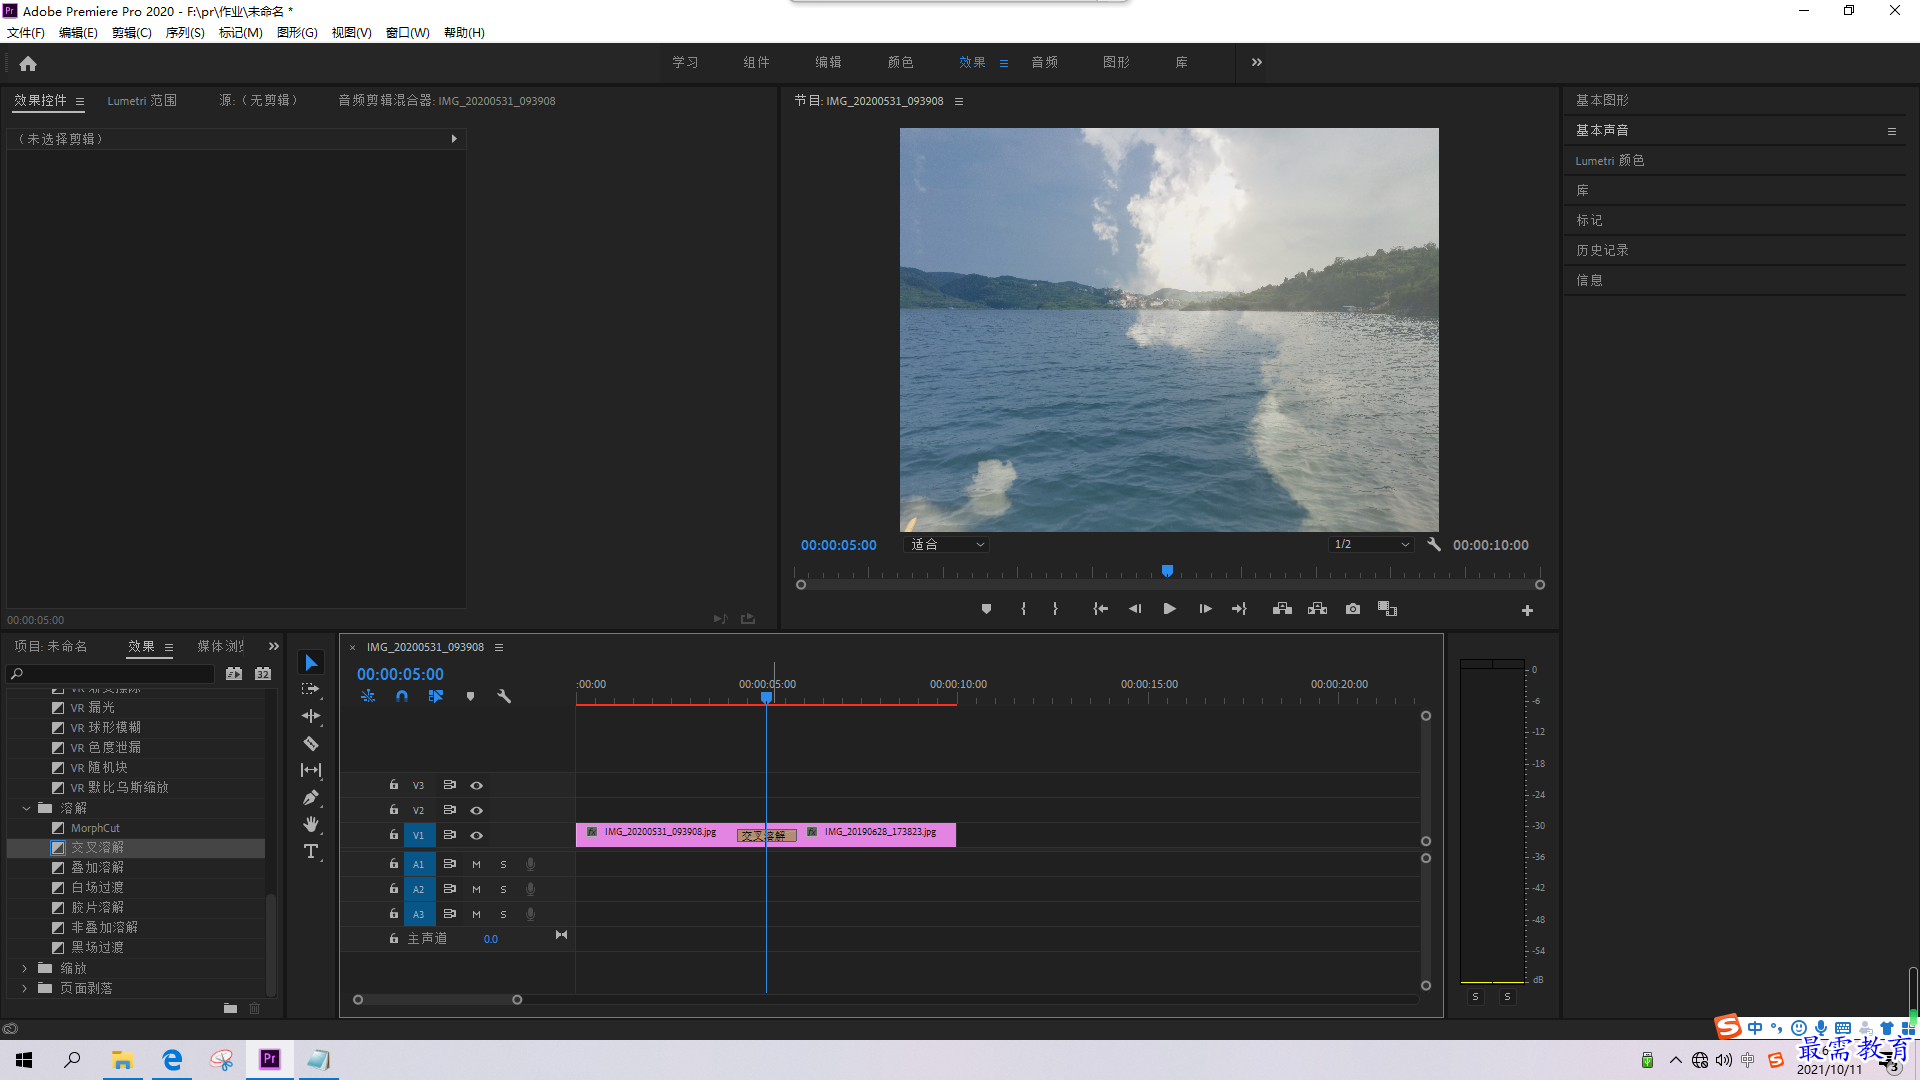Click the Extract button
The image size is (1920, 1080).
pos(1317,609)
